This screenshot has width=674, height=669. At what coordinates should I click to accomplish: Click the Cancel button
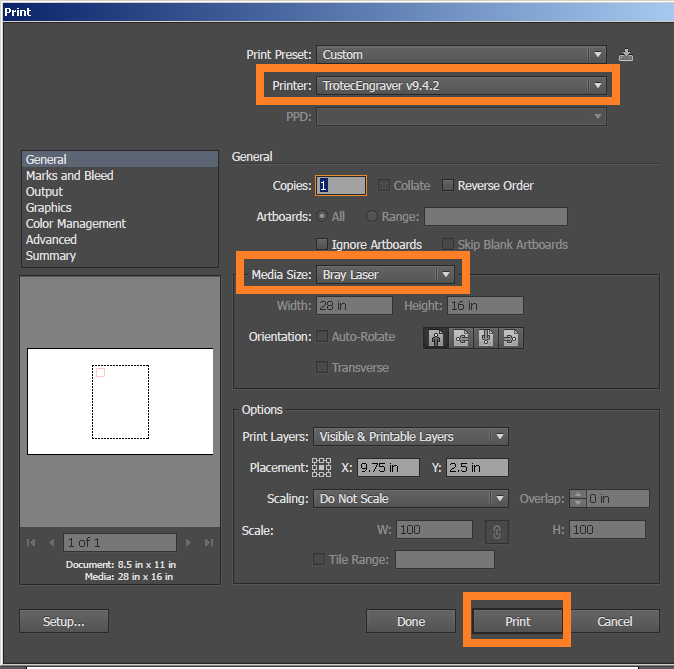[615, 621]
